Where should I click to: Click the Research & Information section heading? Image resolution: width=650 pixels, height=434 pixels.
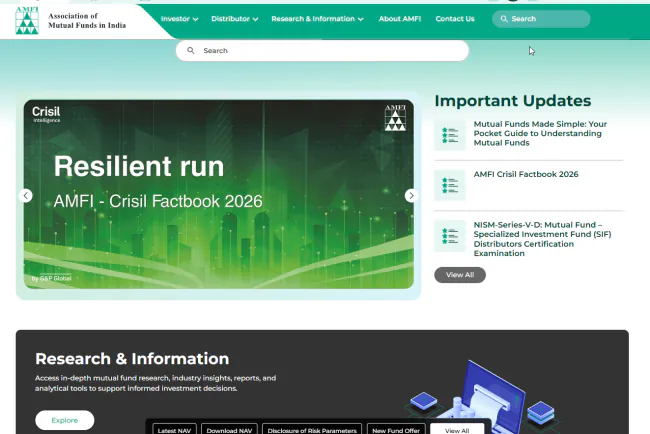tap(132, 359)
